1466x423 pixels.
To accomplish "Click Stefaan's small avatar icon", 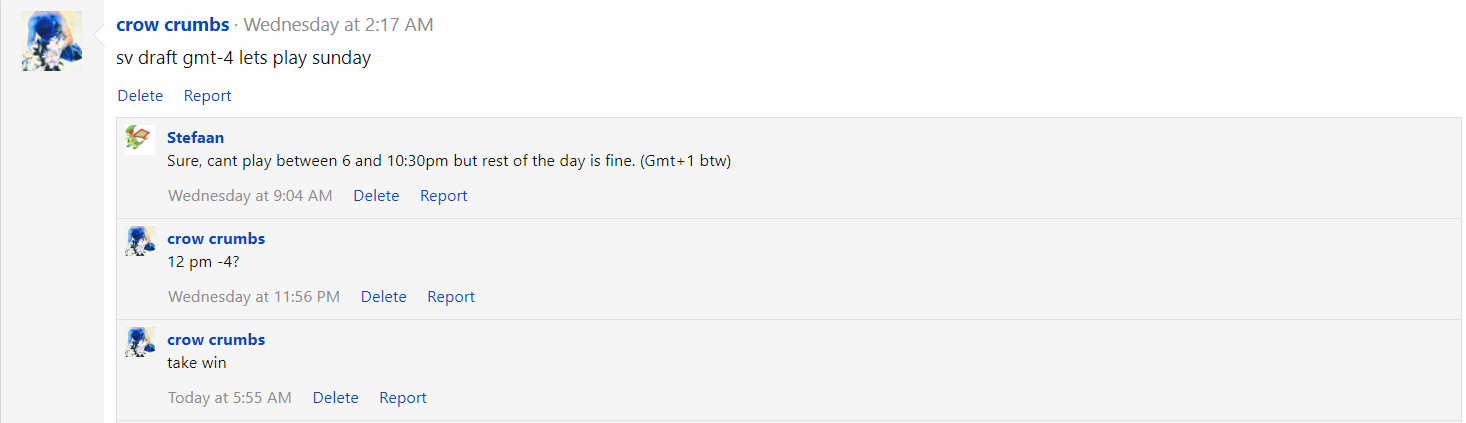I will click(140, 139).
